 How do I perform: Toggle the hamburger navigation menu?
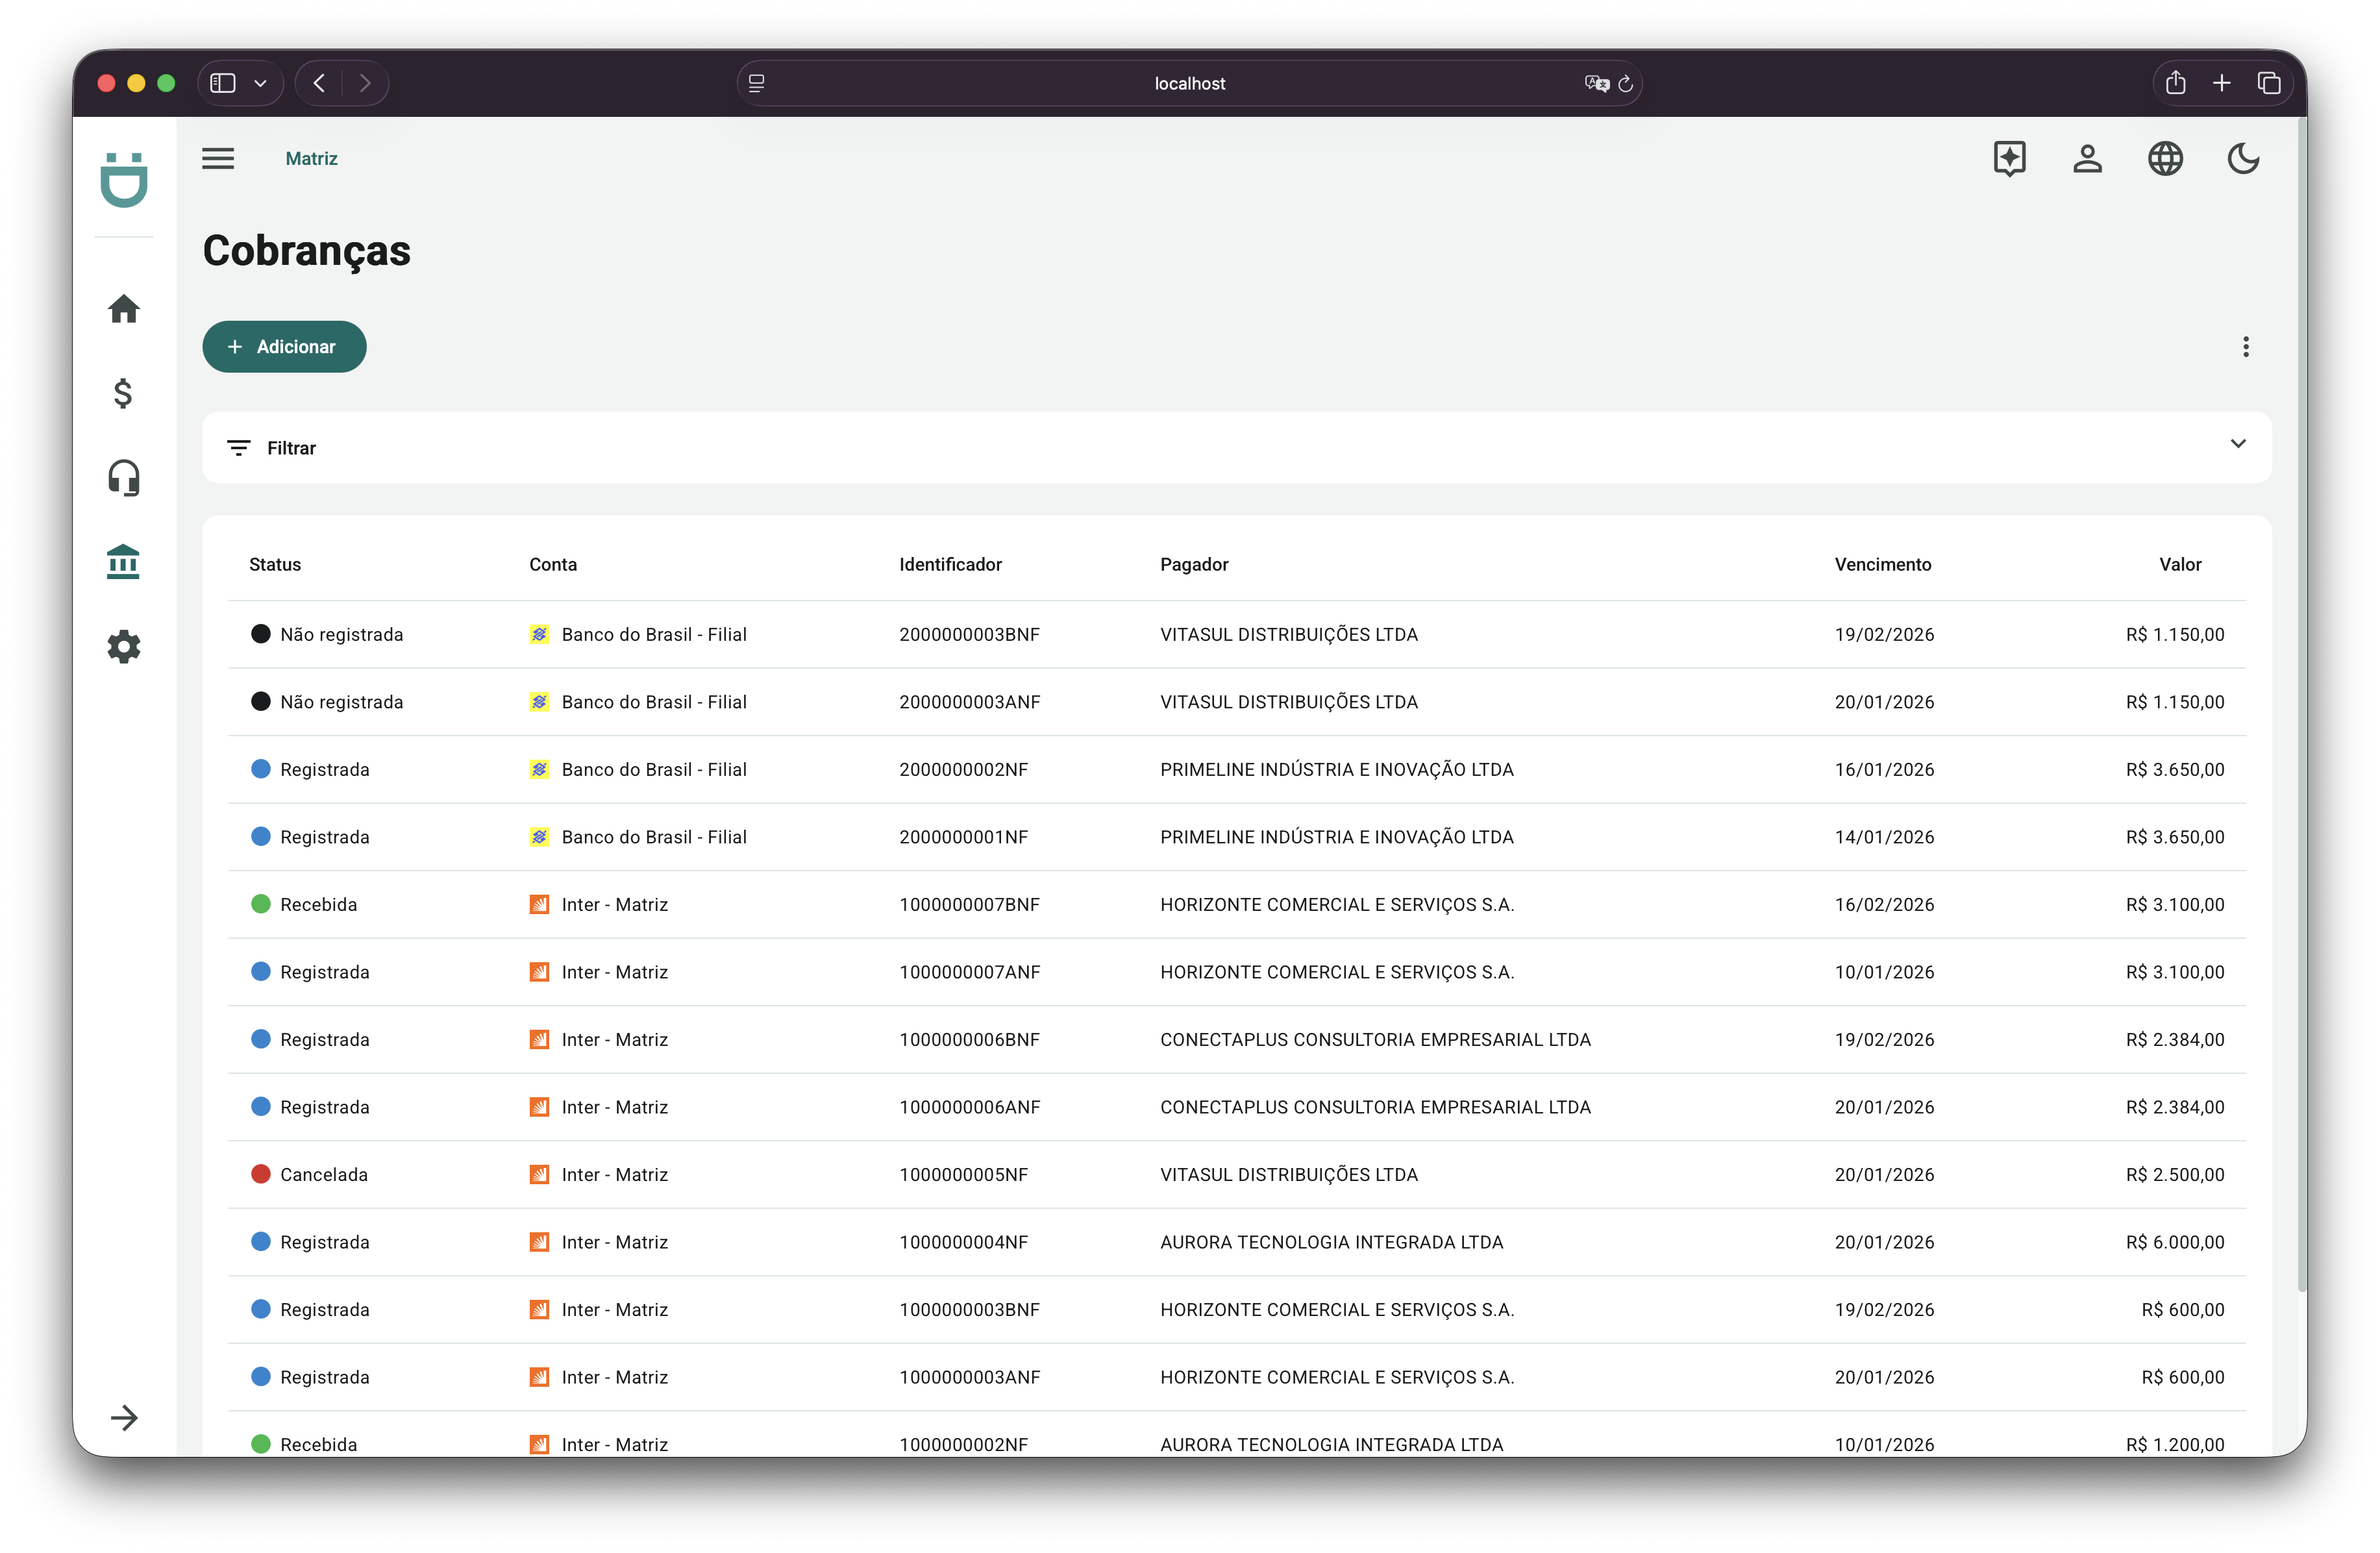click(218, 159)
